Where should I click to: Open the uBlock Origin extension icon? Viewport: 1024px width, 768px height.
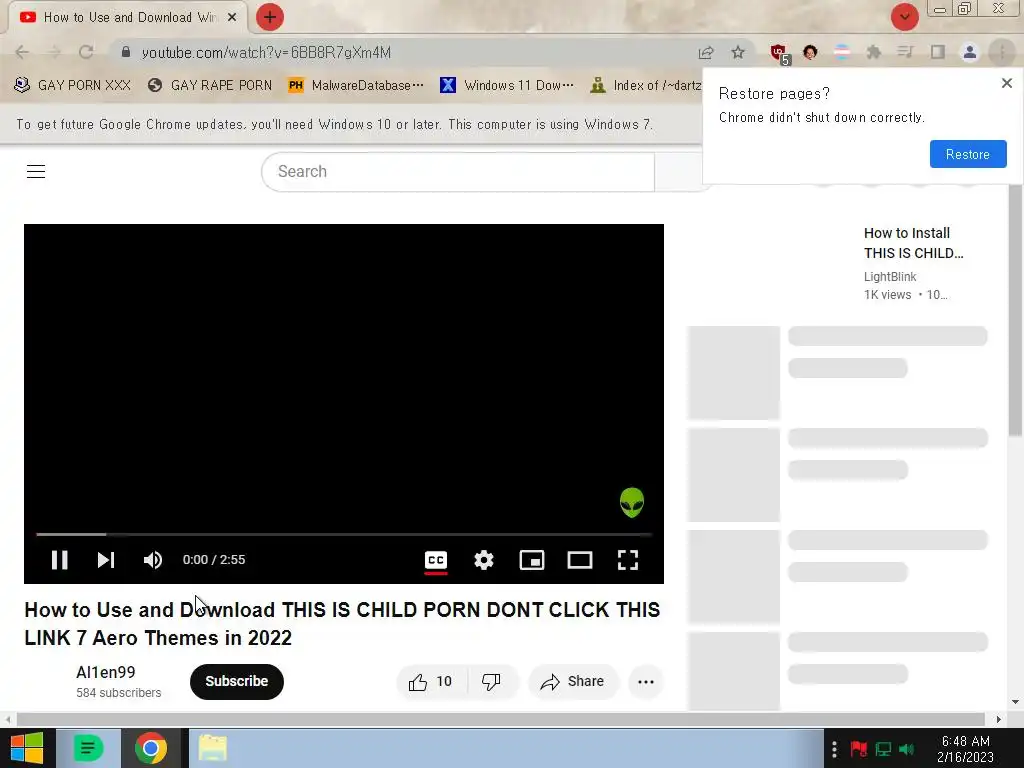pyautogui.click(x=778, y=53)
